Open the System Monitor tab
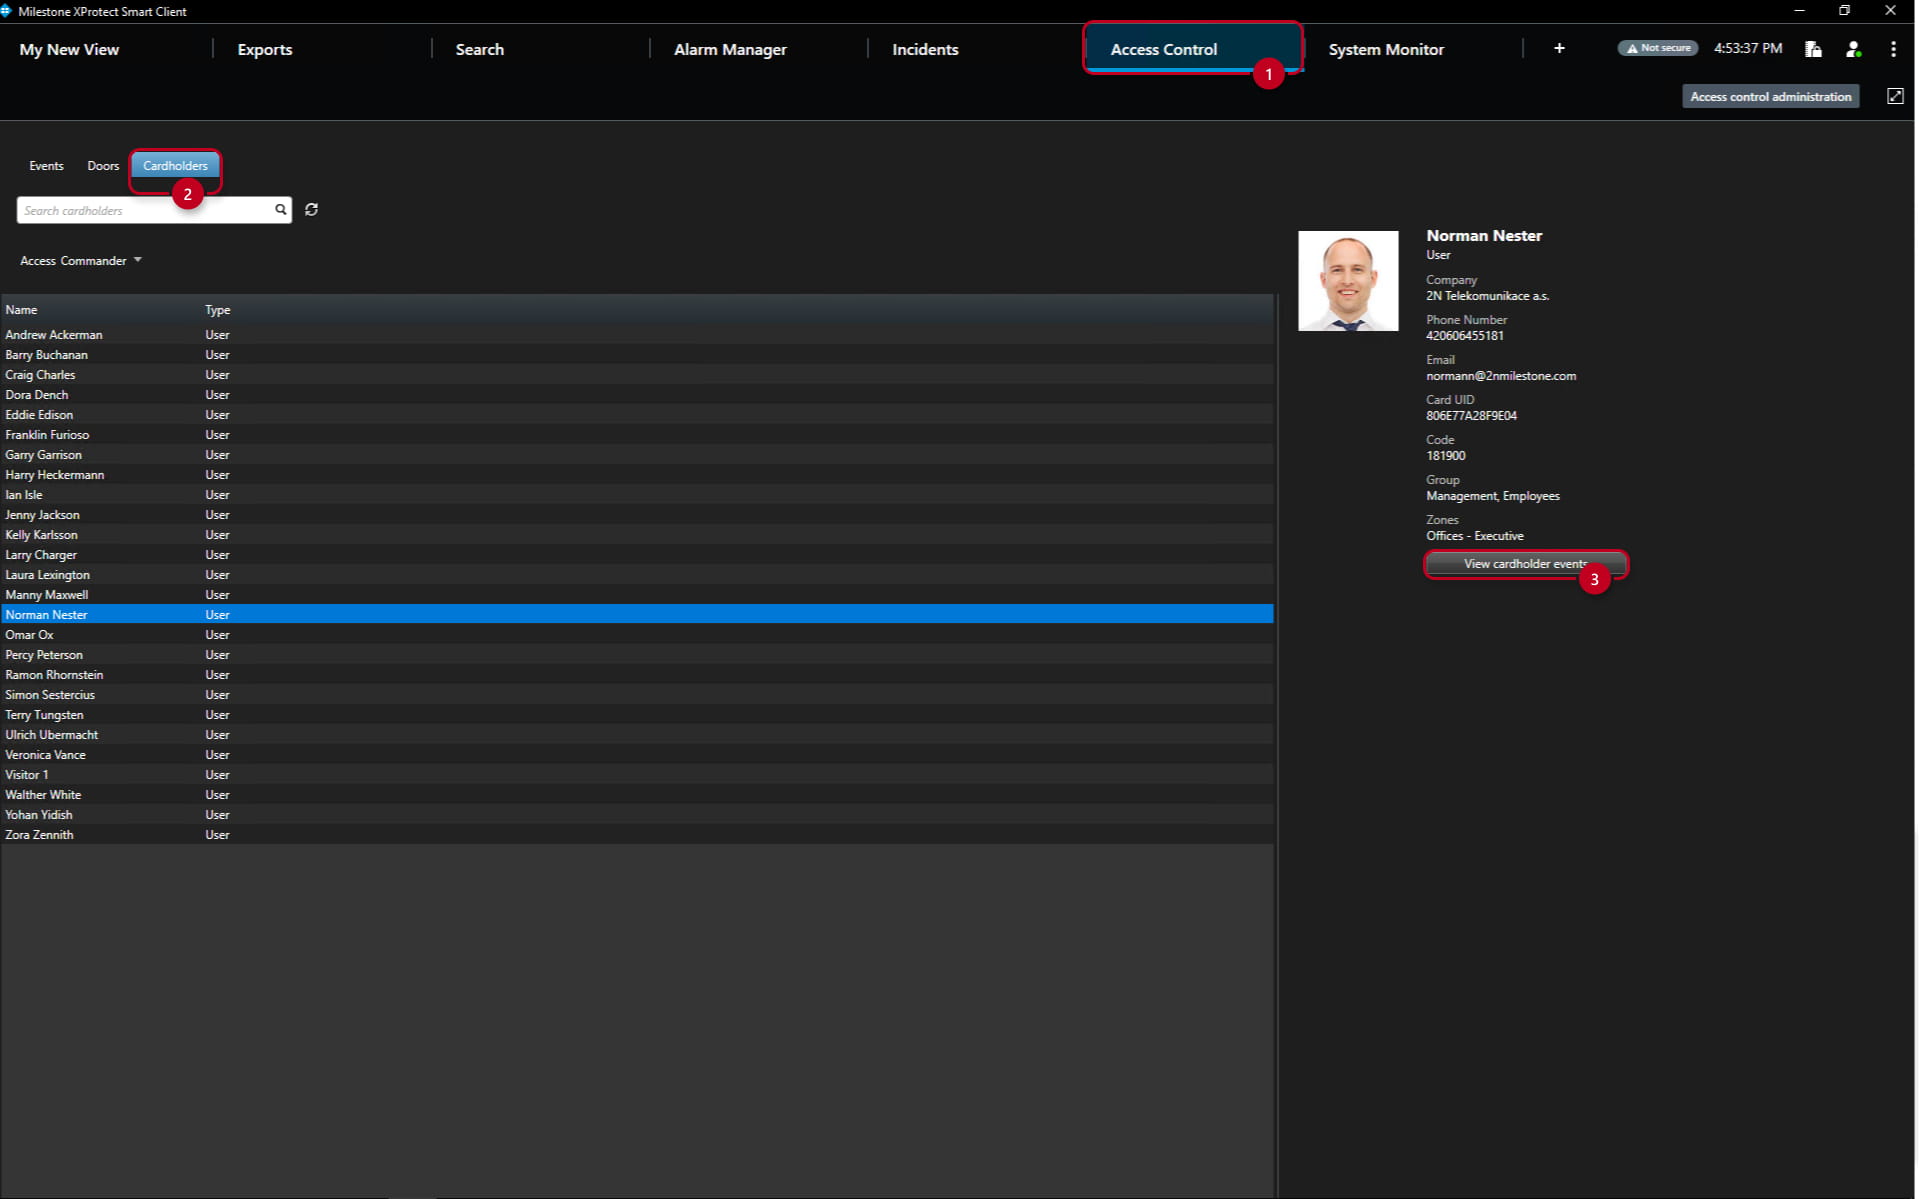Image resolution: width=1919 pixels, height=1199 pixels. pos(1386,49)
